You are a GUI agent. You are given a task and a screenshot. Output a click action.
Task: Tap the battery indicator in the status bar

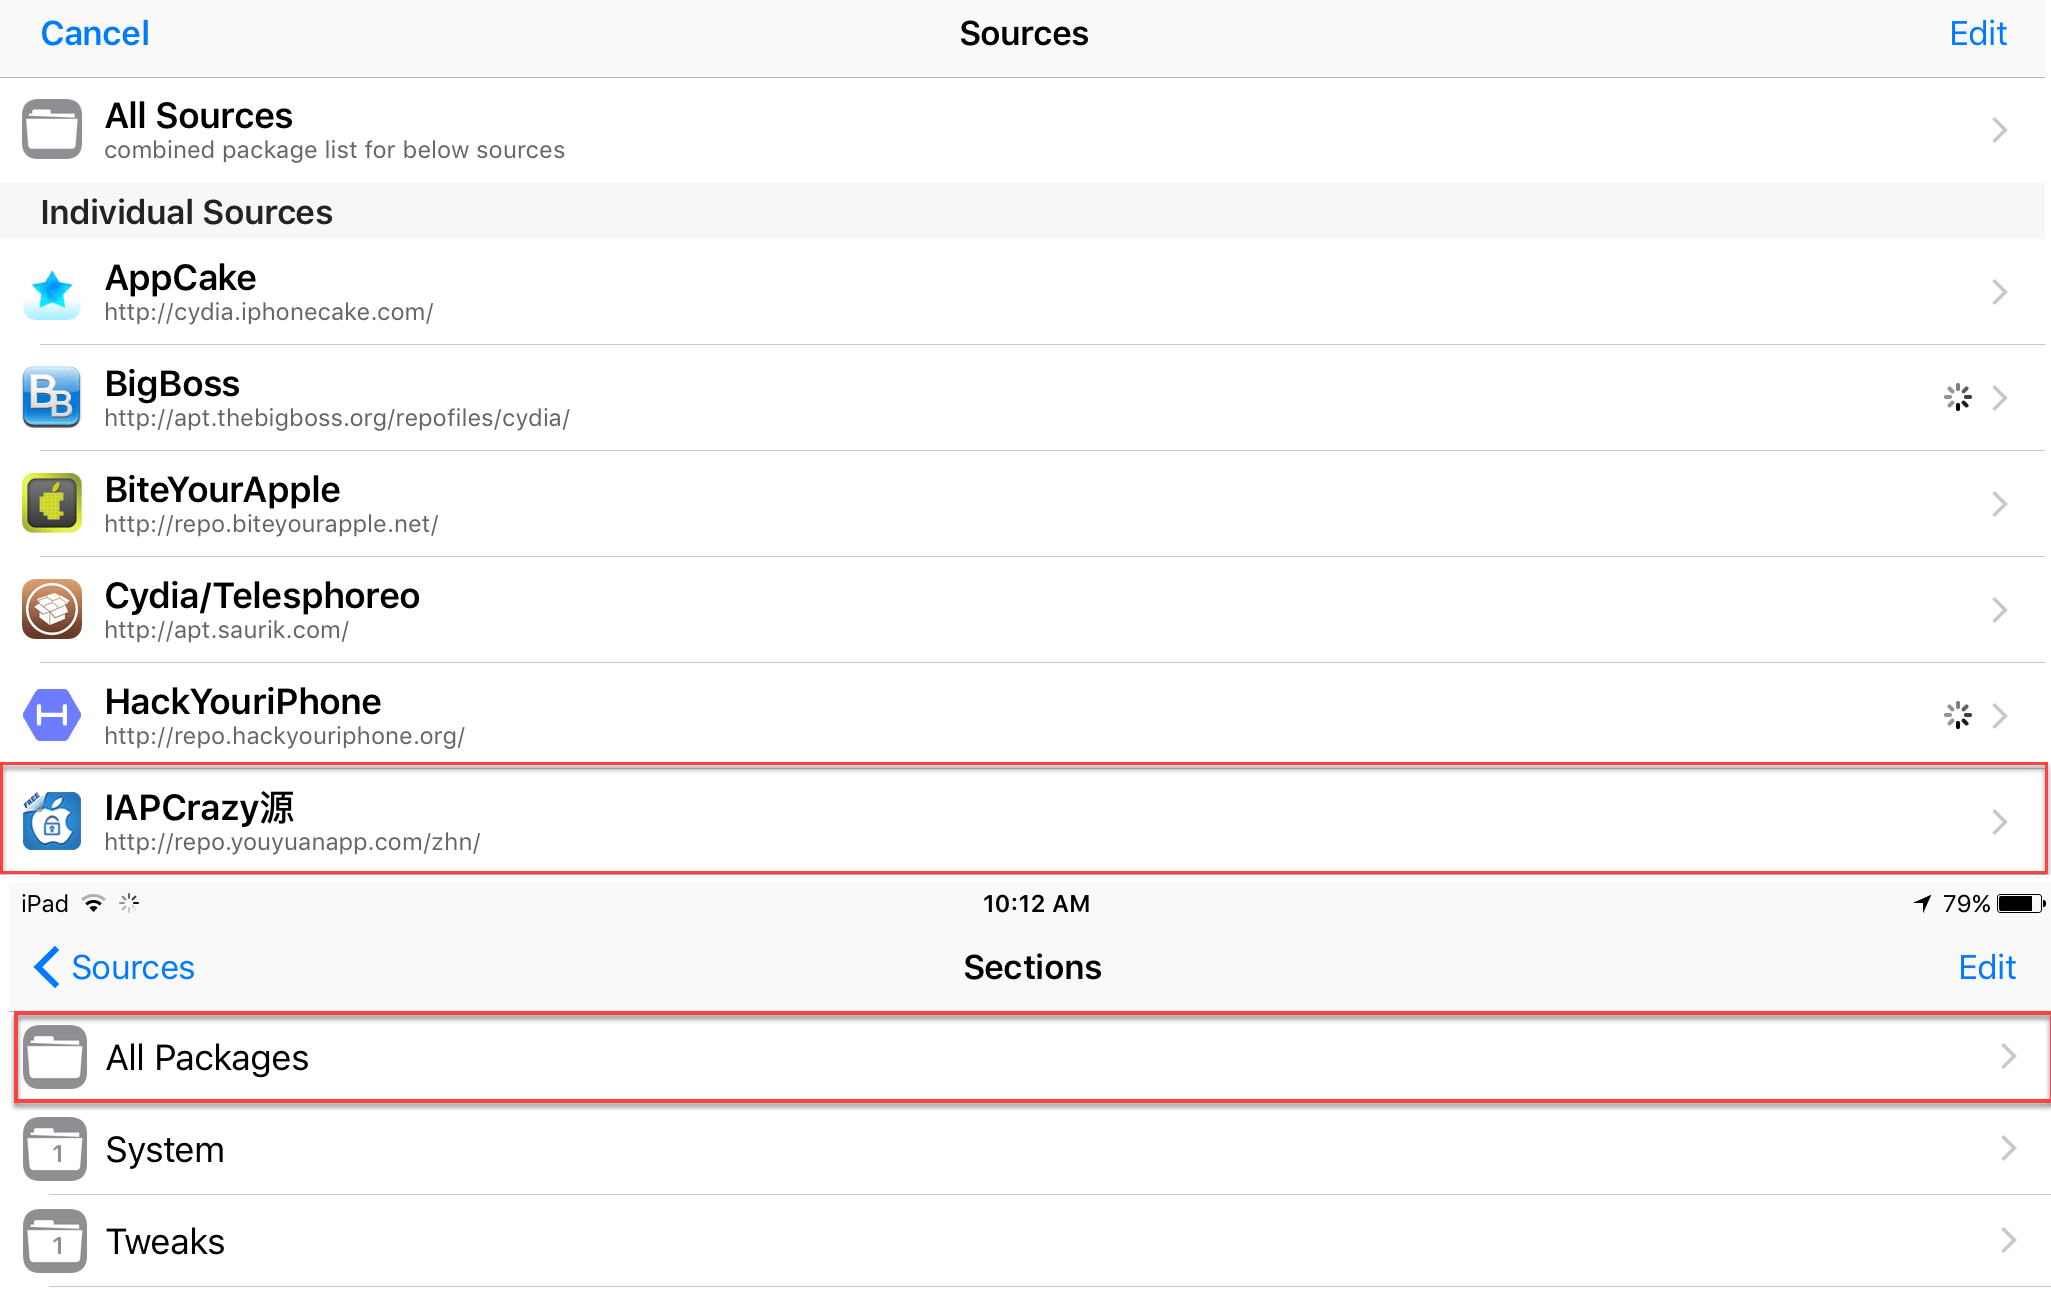tap(2019, 904)
